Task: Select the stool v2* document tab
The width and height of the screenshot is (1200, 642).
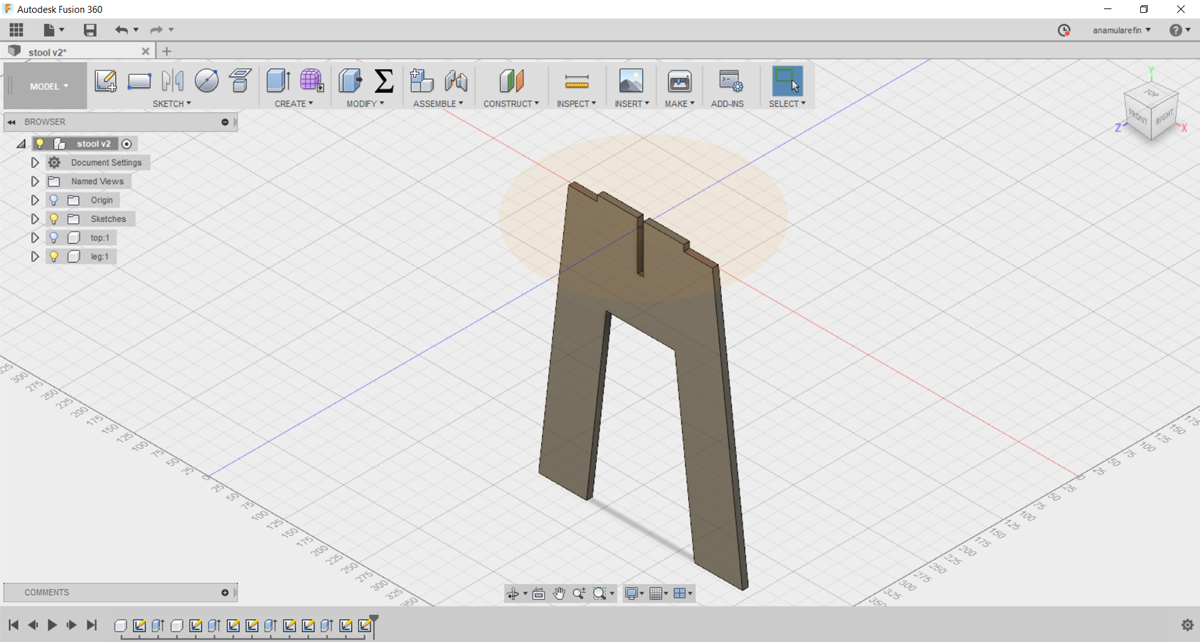Action: point(78,51)
